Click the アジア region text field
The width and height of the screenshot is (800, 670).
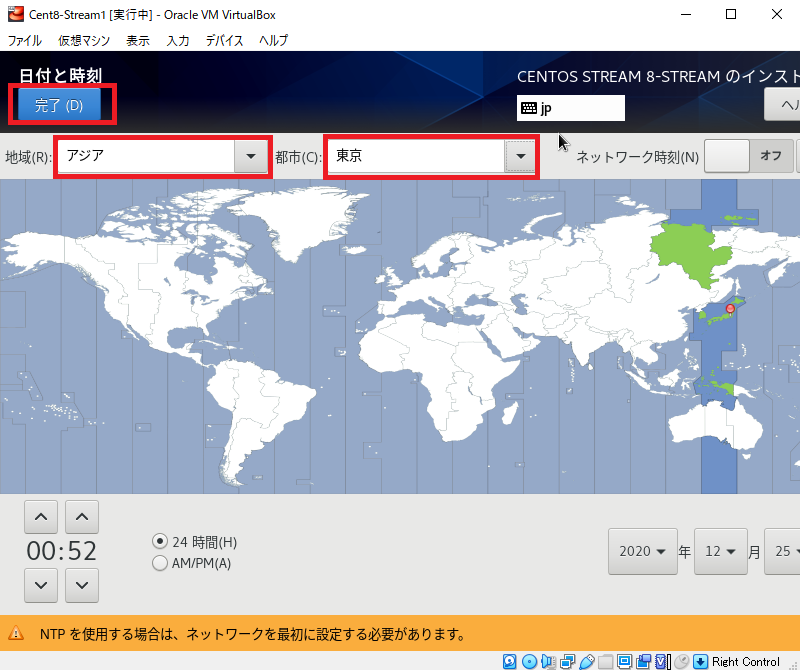pyautogui.click(x=146, y=156)
